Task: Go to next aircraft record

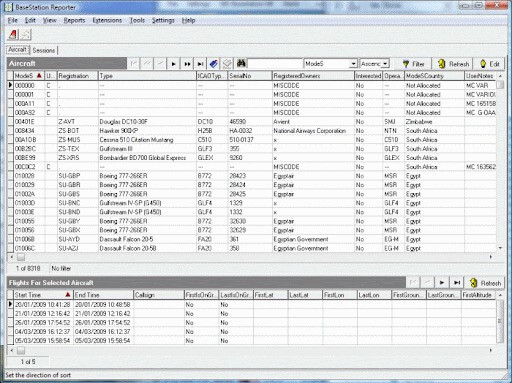Action: tap(174, 63)
